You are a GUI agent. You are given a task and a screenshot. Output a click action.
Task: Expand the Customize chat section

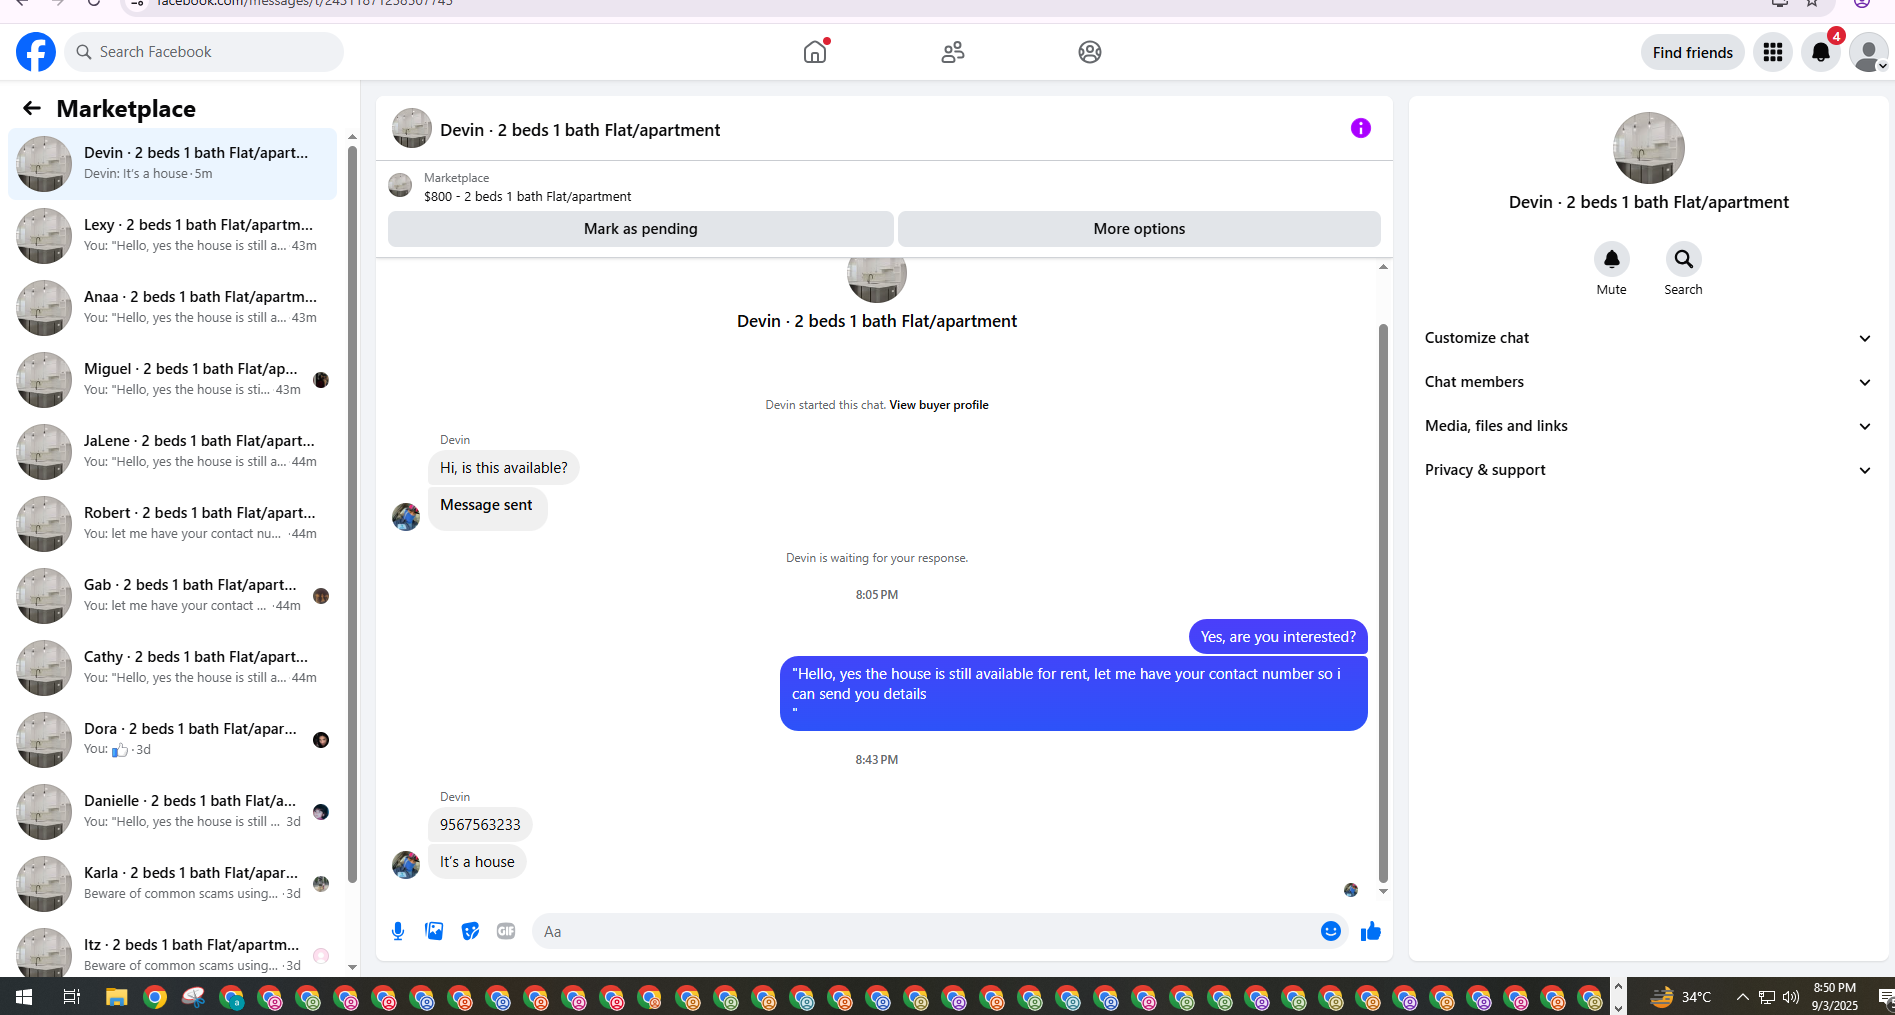(1648, 338)
